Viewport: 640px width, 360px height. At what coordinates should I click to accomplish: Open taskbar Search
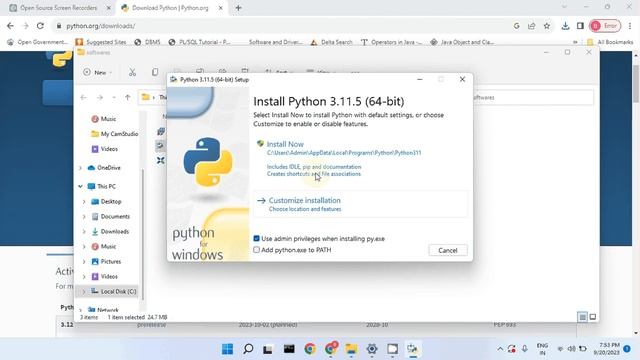pyautogui.click(x=248, y=349)
